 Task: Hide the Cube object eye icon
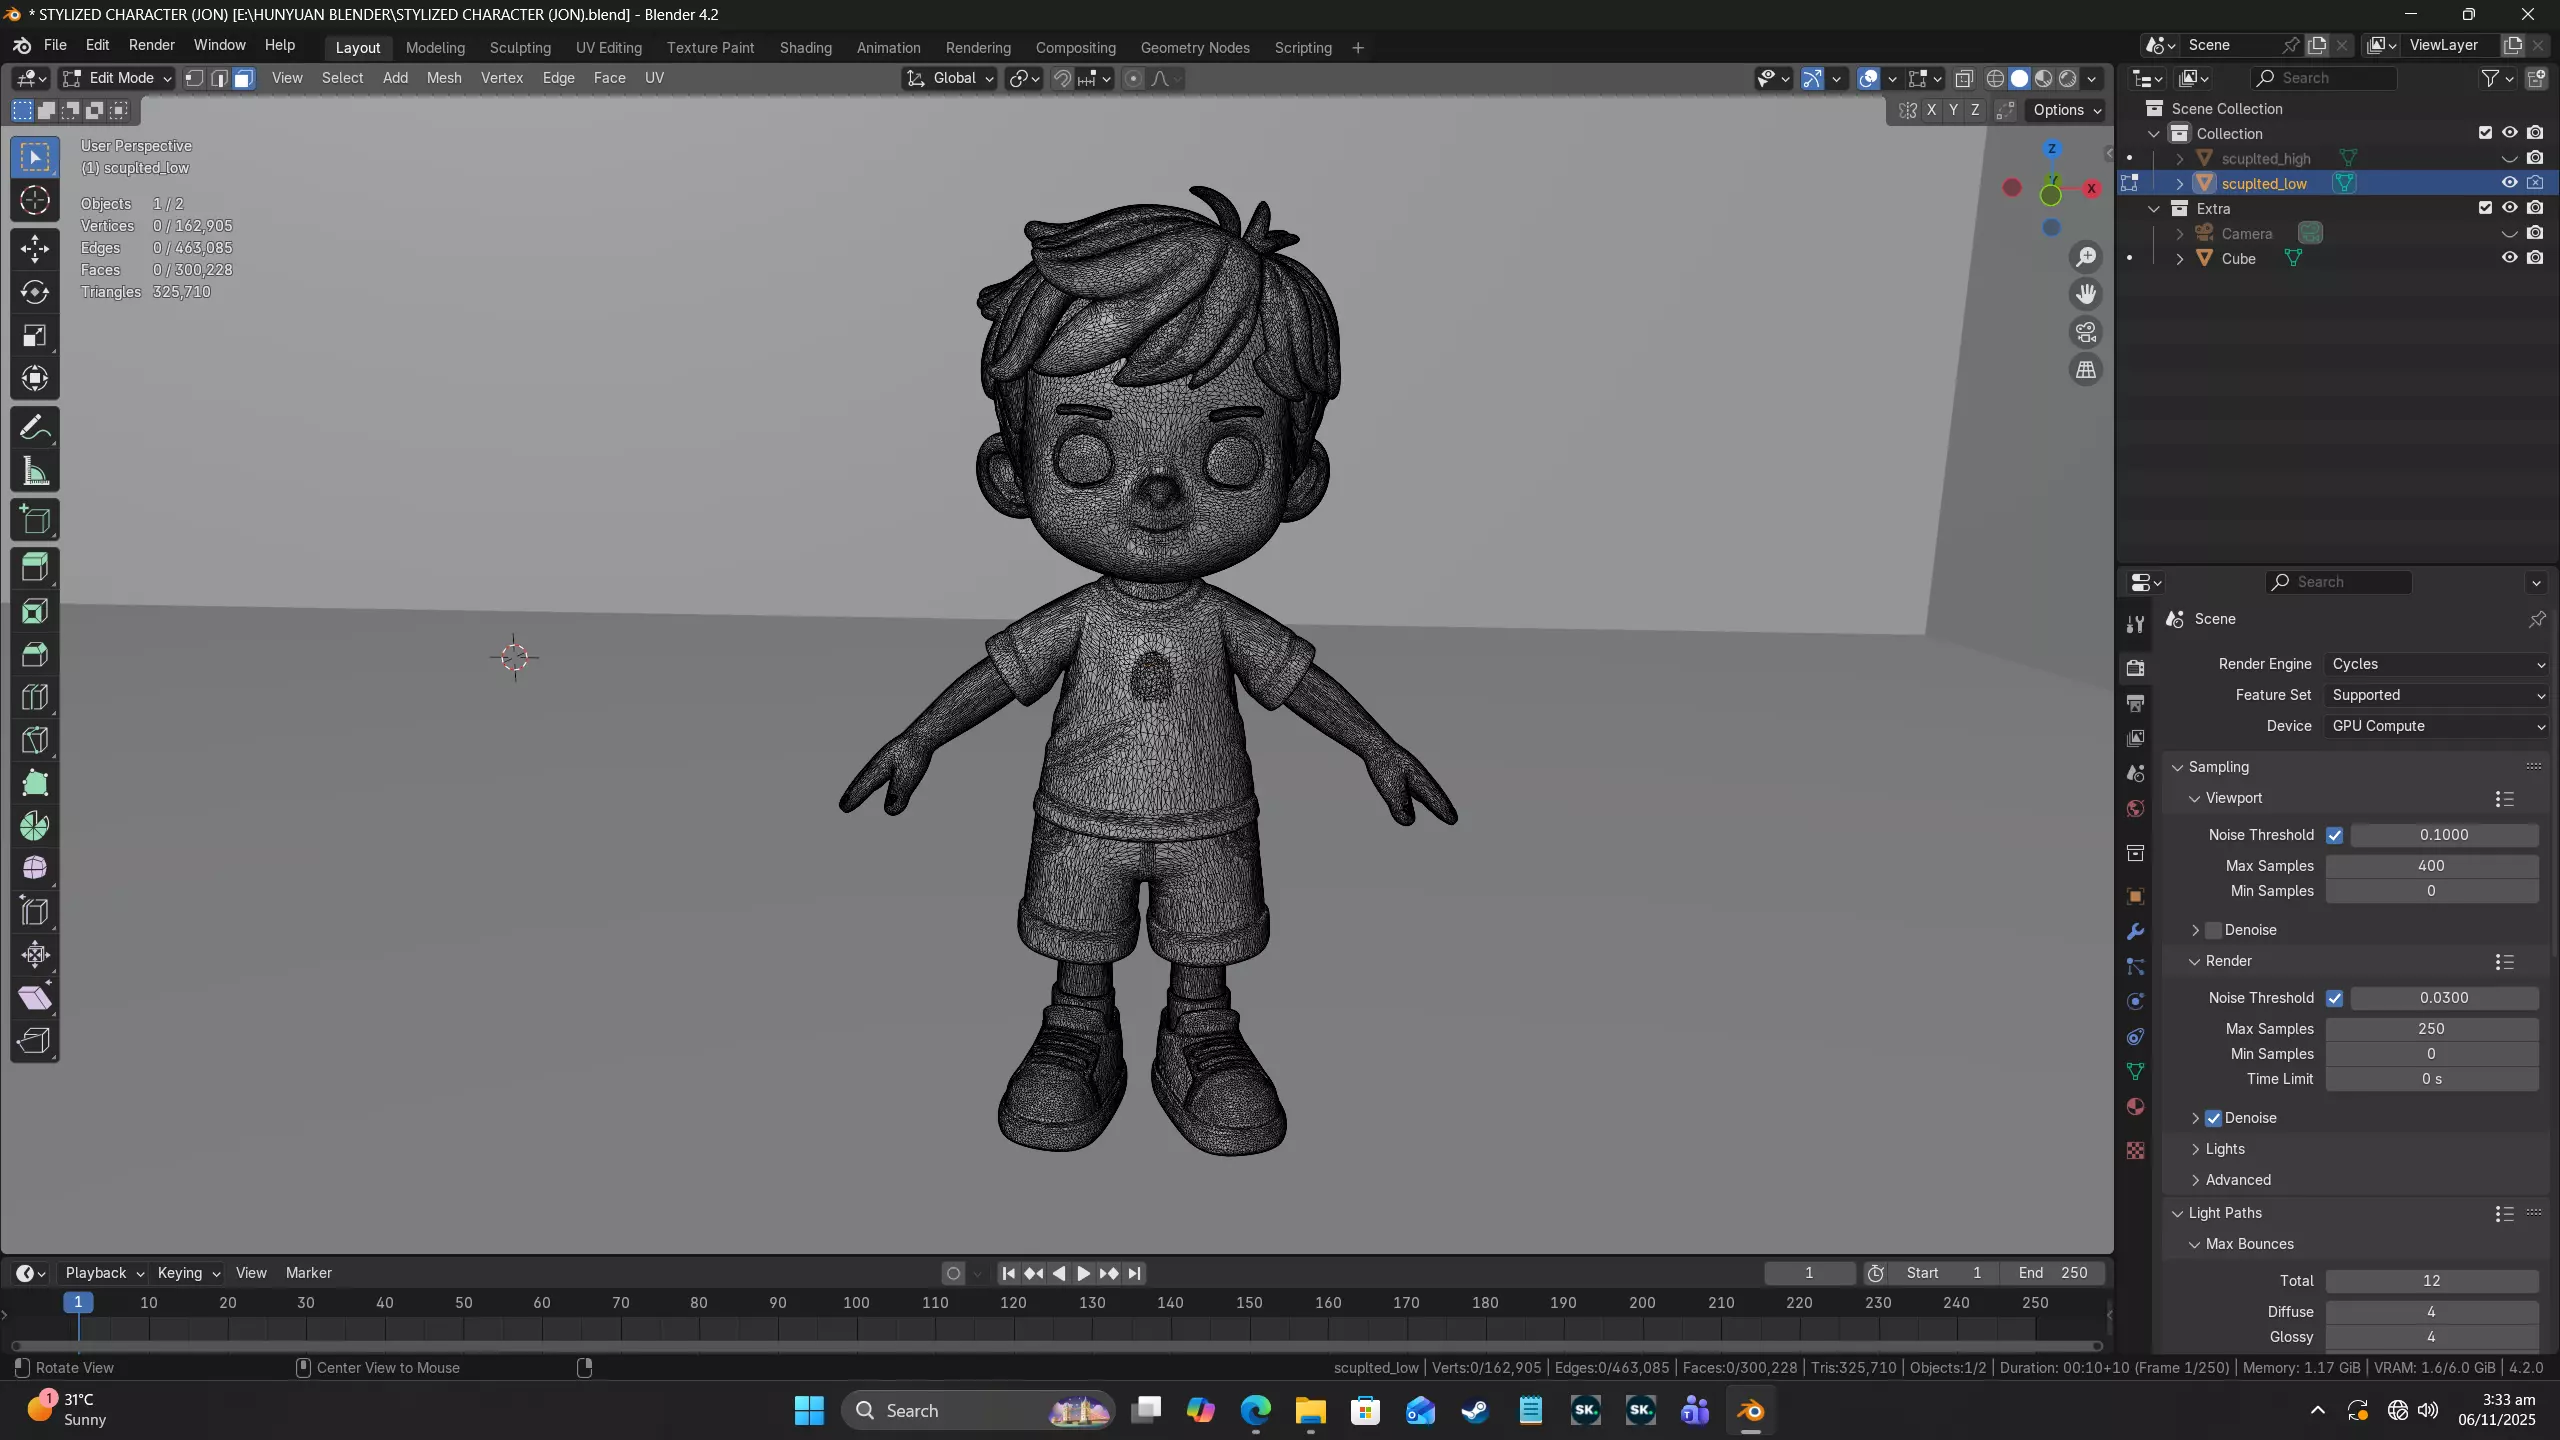[x=2510, y=258]
